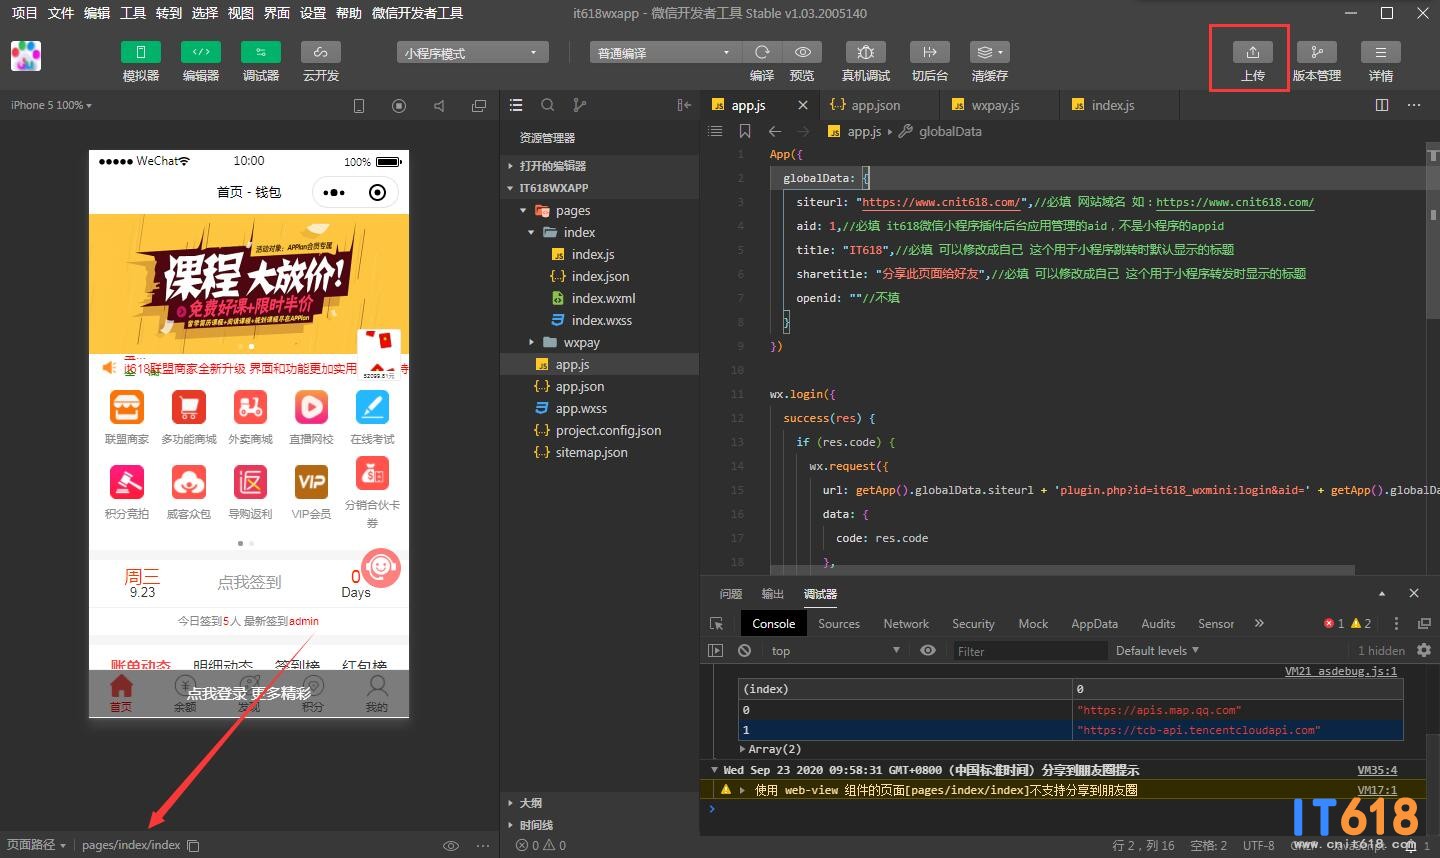Viewport: 1440px width, 858px height.
Task: Split the editor view icon
Action: 1382,105
